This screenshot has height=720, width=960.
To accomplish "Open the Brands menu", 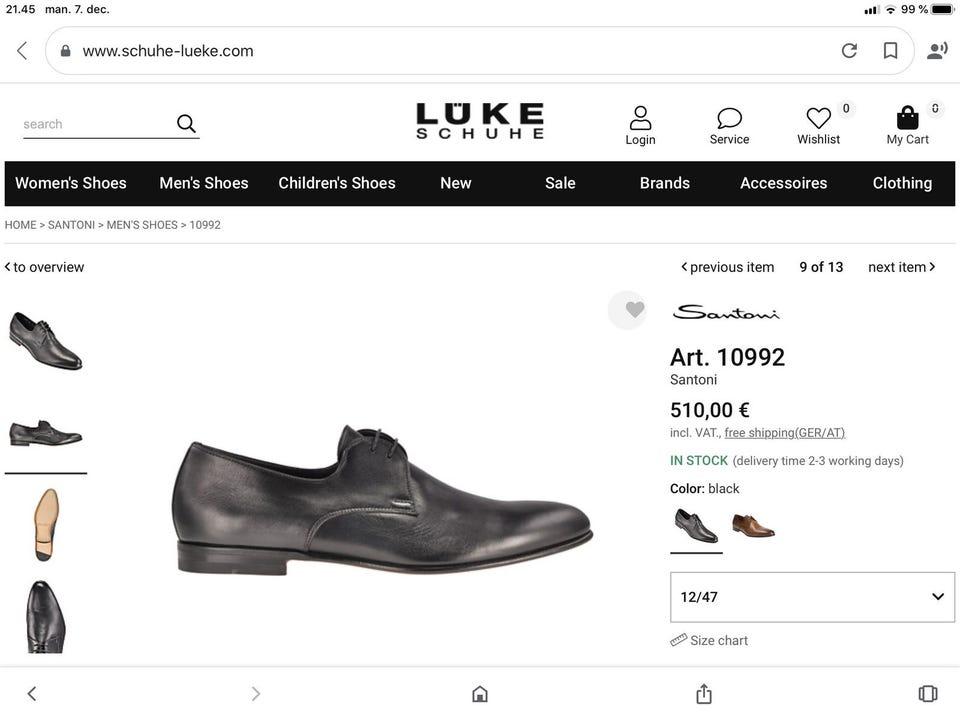I will [x=665, y=183].
